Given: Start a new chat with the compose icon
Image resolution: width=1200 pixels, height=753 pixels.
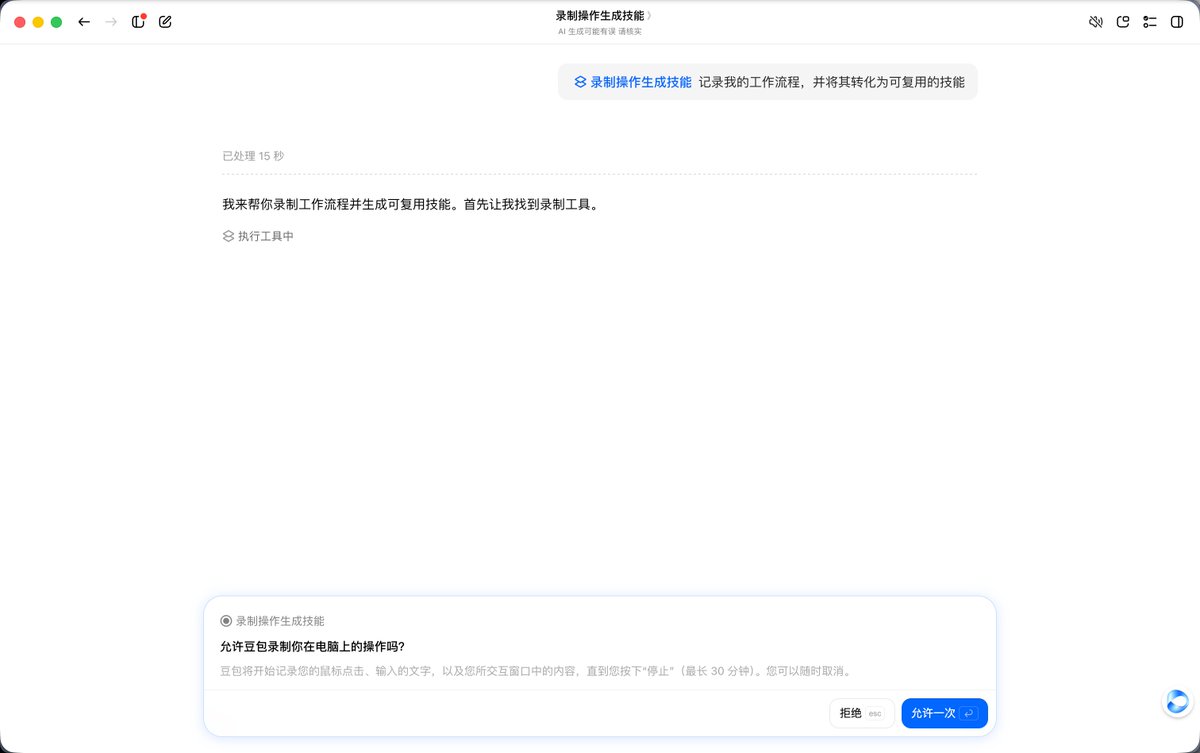Looking at the screenshot, I should 165,22.
